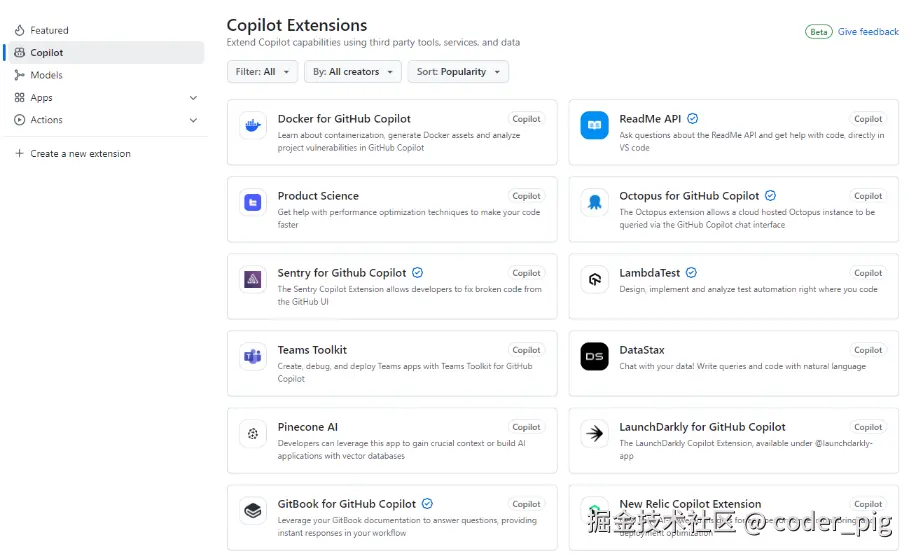This screenshot has width=909, height=555.
Task: Click Copilot tag on Docker card
Action: 526,119
